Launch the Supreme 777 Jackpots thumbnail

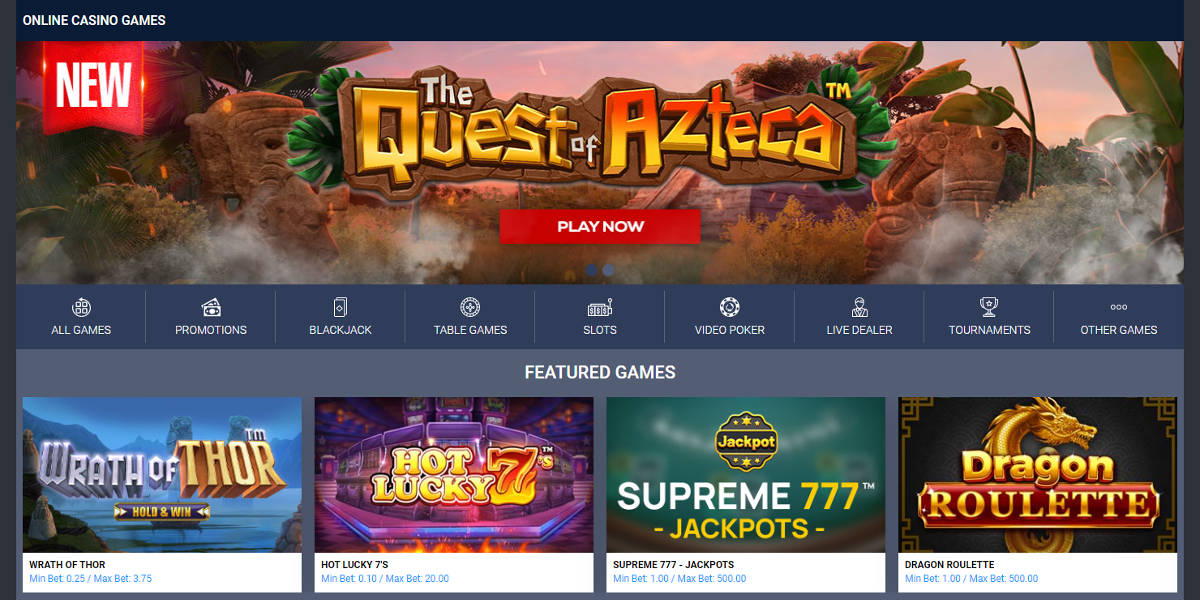point(746,475)
